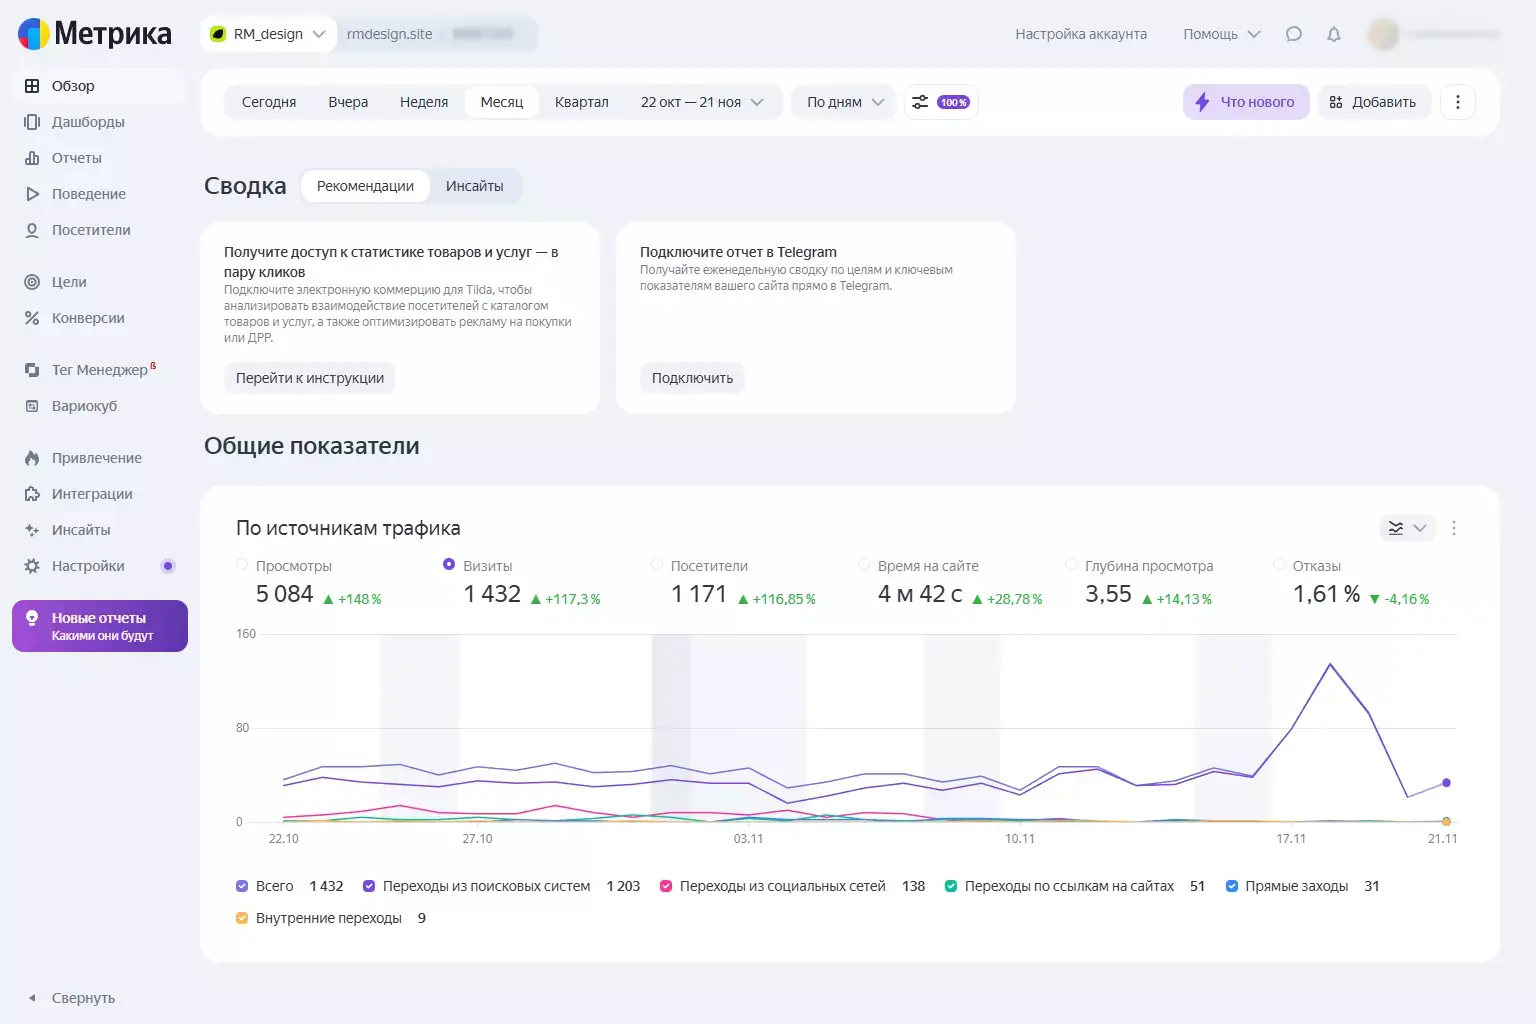Select the Поведение sidebar icon
The height and width of the screenshot is (1024, 1536).
tap(31, 194)
